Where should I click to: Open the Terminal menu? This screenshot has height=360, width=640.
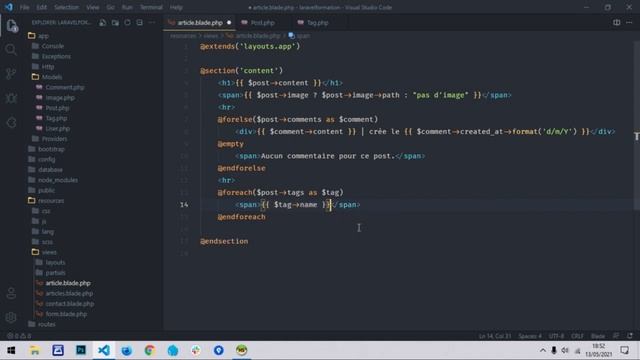(151, 7)
